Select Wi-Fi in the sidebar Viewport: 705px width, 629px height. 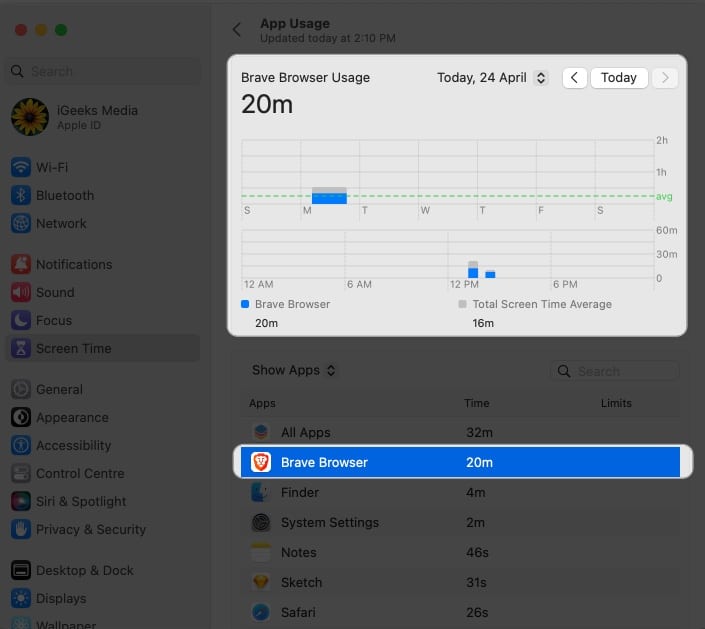[103, 167]
